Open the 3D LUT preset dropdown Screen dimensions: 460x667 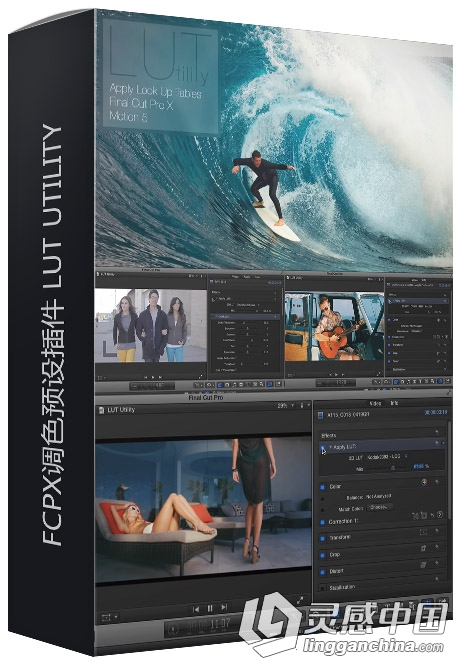tap(387, 456)
